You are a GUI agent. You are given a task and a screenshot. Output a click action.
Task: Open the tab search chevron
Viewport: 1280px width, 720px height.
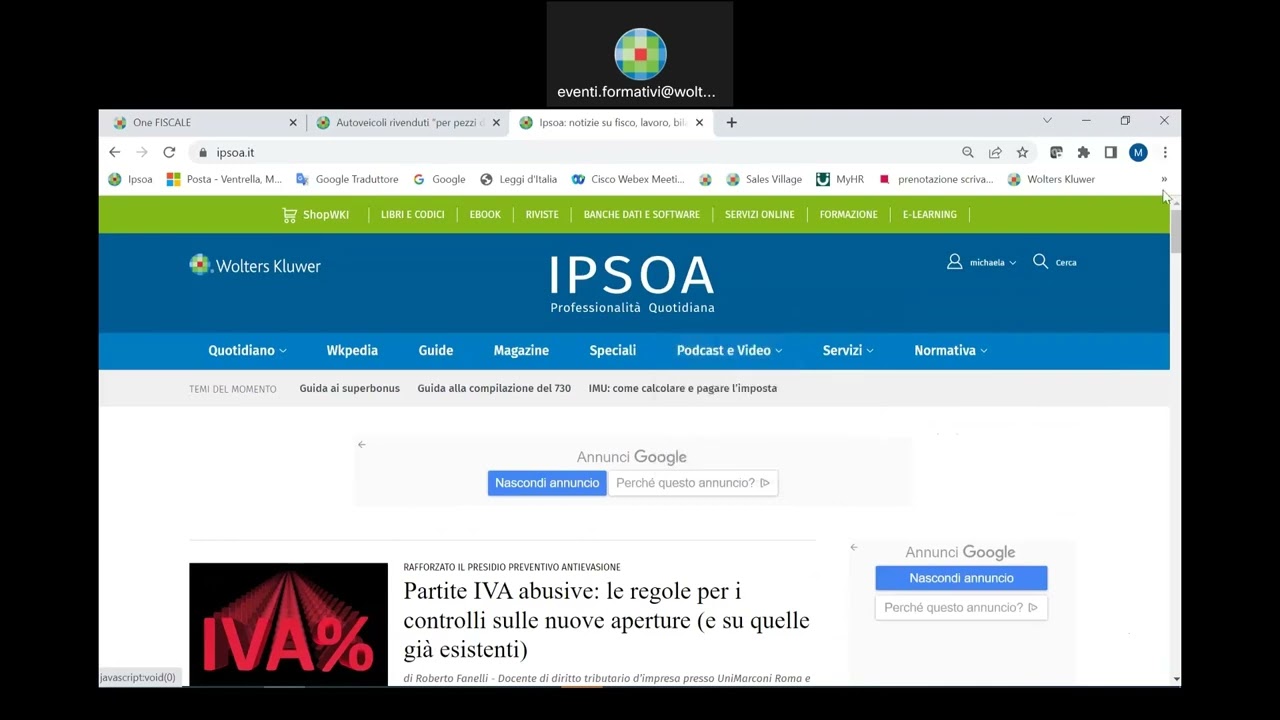tap(1047, 120)
